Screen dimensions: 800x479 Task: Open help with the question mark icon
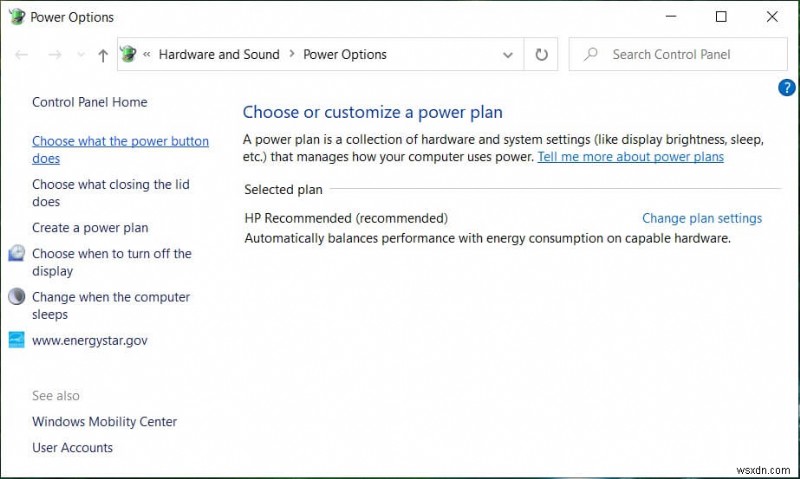(x=786, y=88)
